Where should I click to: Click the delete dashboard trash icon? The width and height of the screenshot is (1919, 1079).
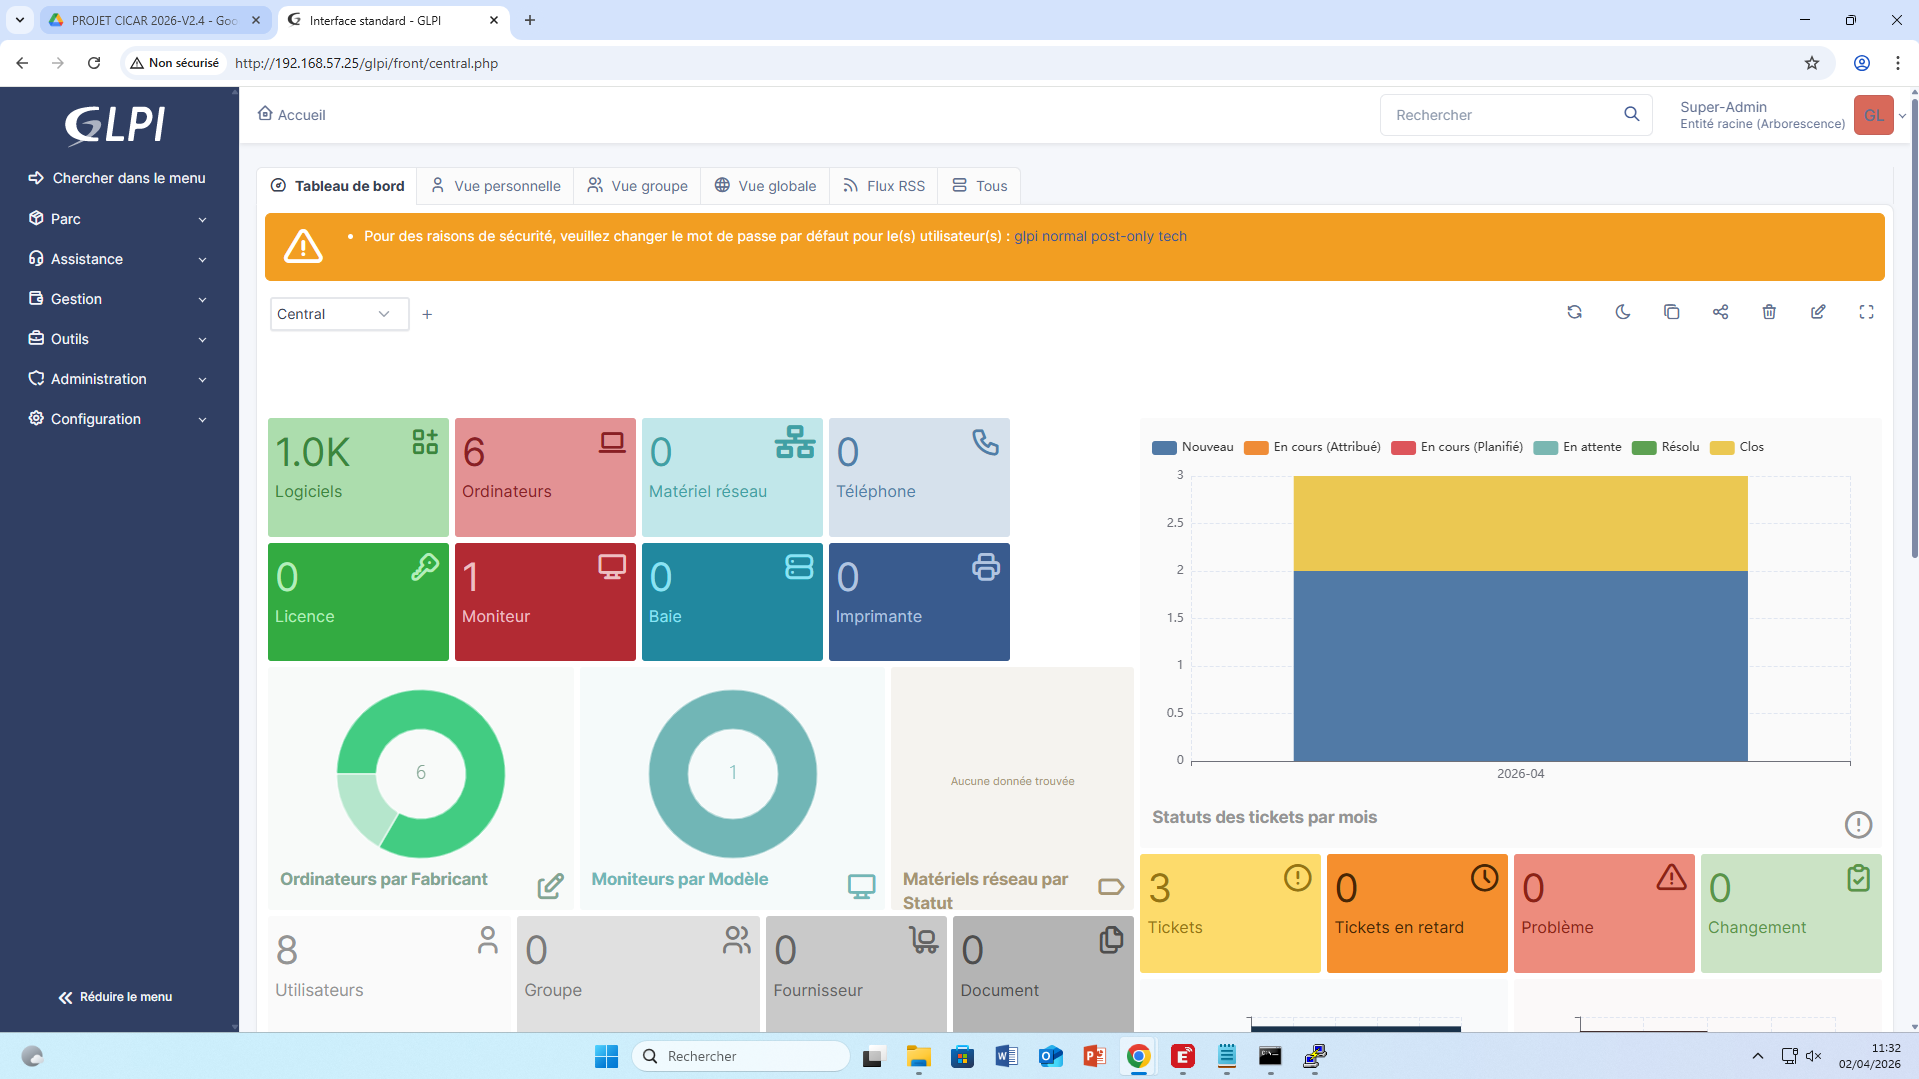pos(1769,312)
